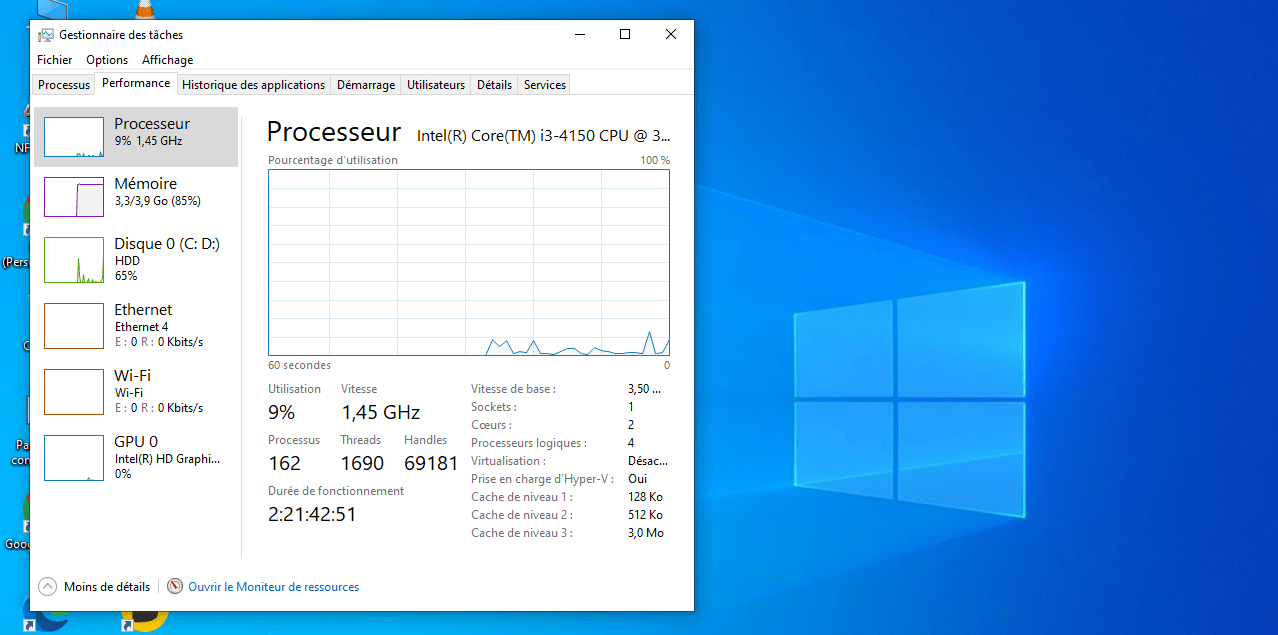
Task: Click the Processeurs logiques label
Action: [529, 443]
